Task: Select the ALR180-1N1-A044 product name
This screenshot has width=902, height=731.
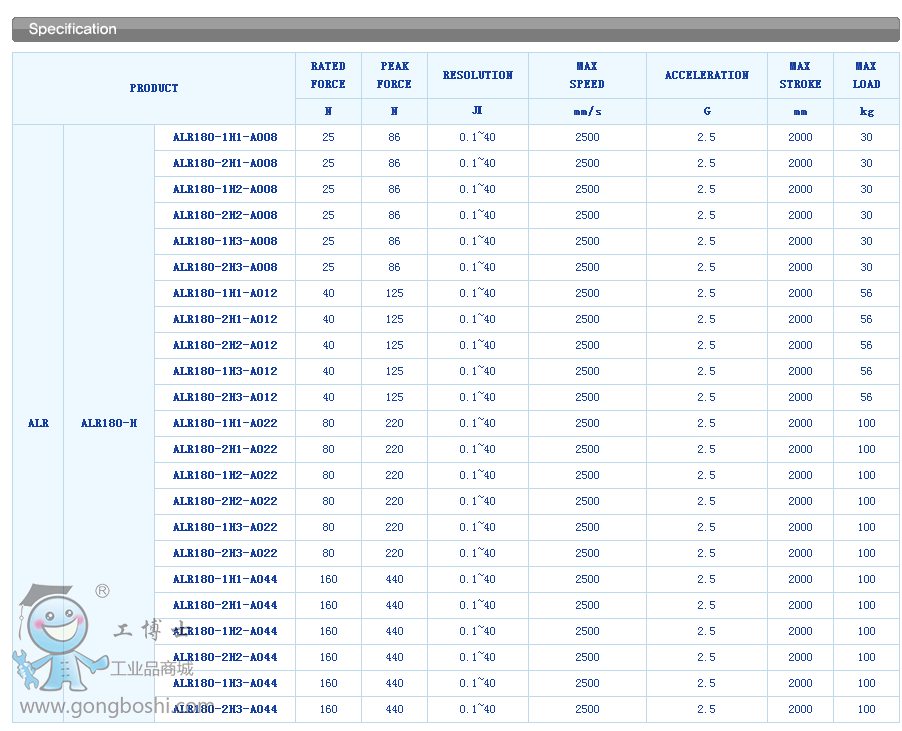Action: point(225,579)
